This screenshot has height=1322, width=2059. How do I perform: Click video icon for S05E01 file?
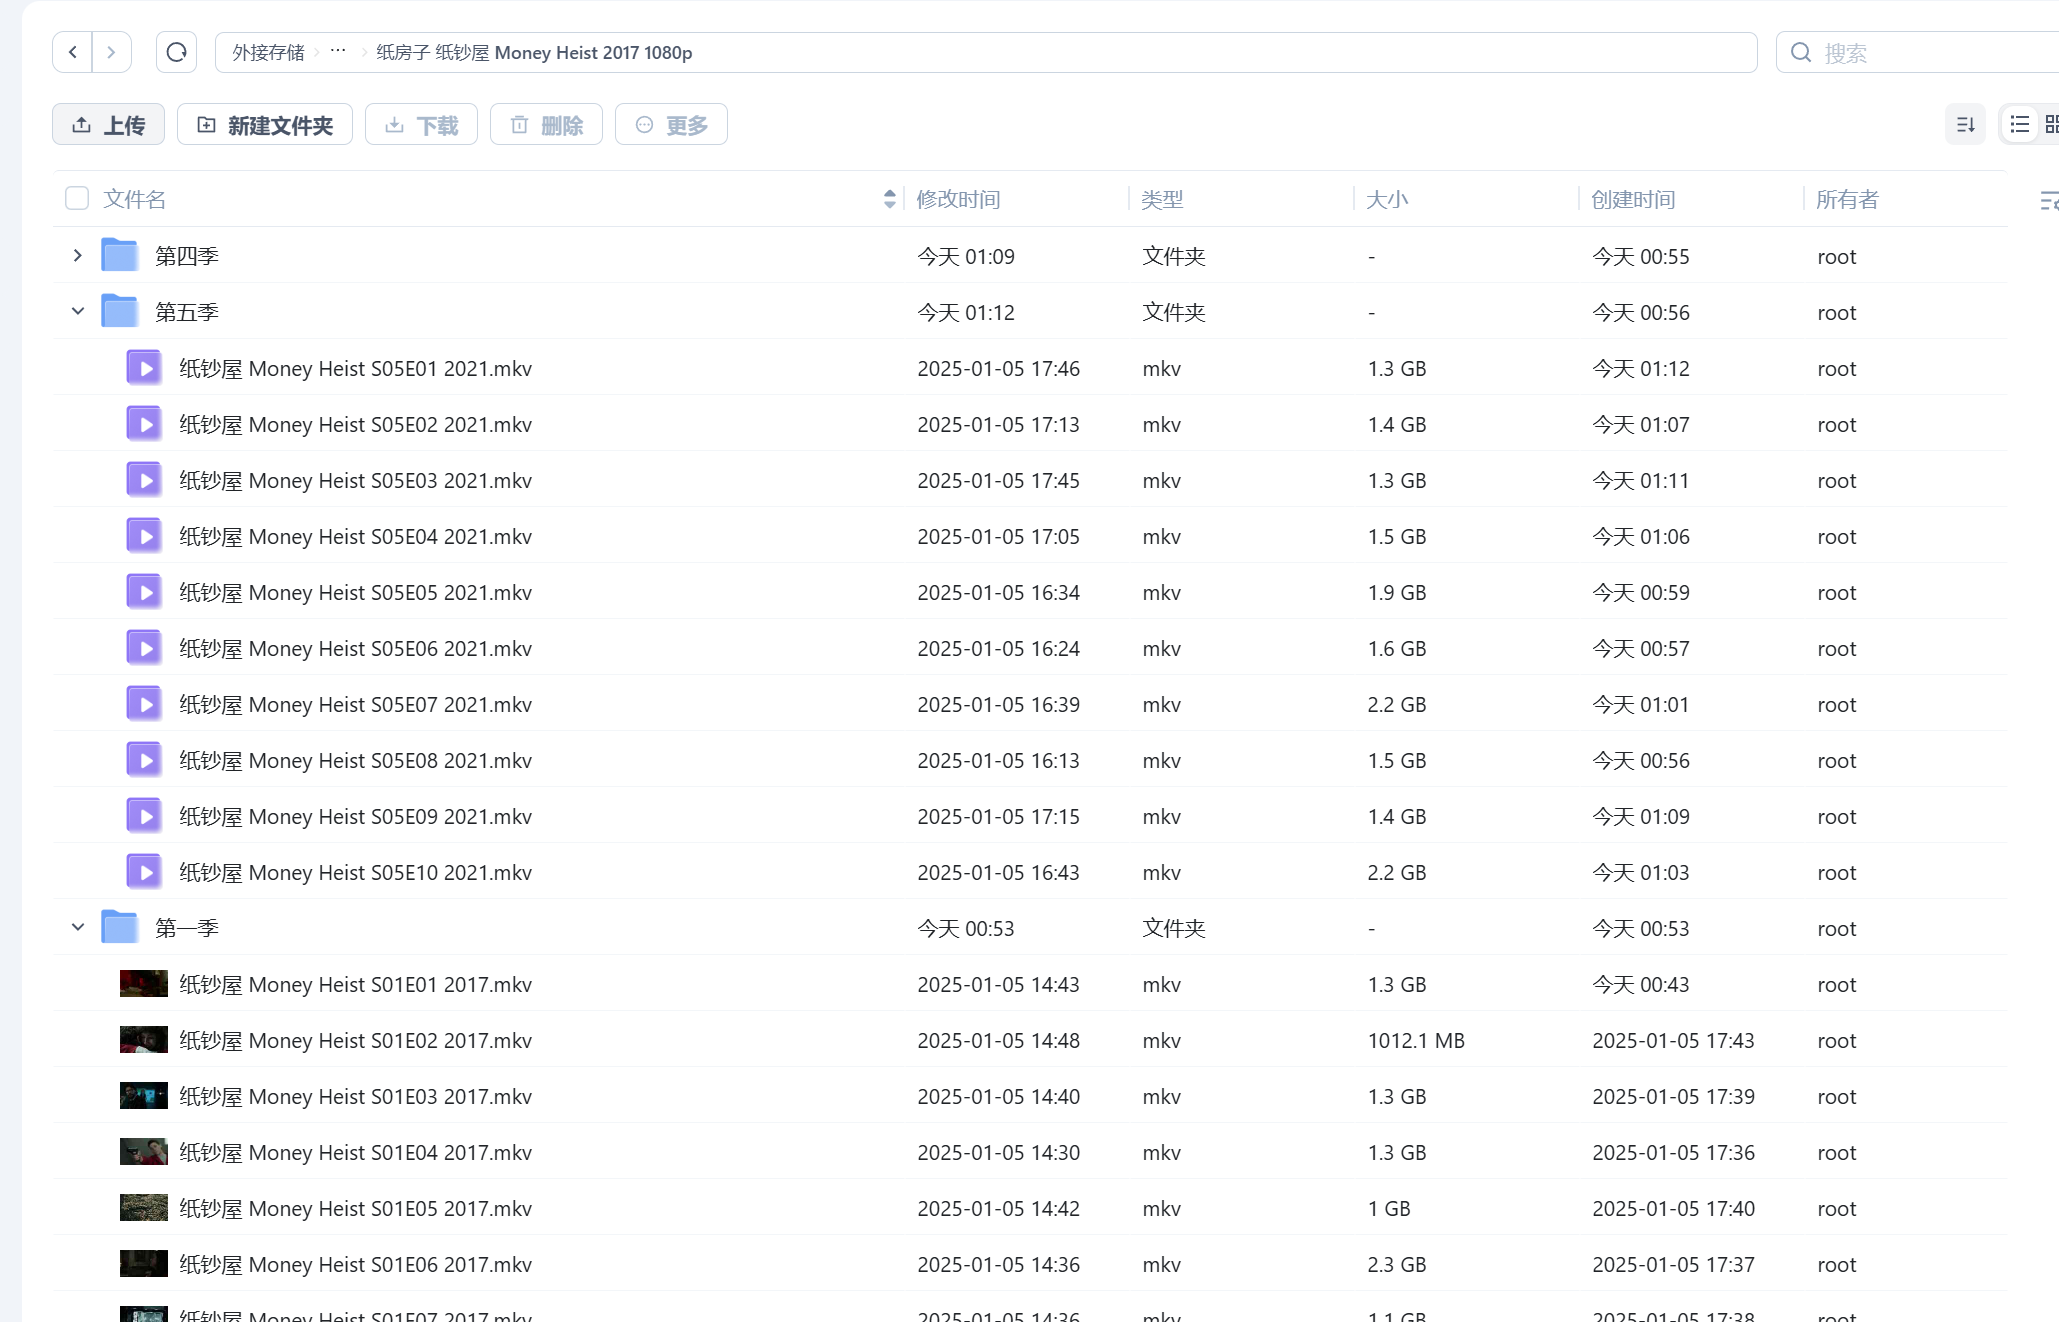point(144,368)
